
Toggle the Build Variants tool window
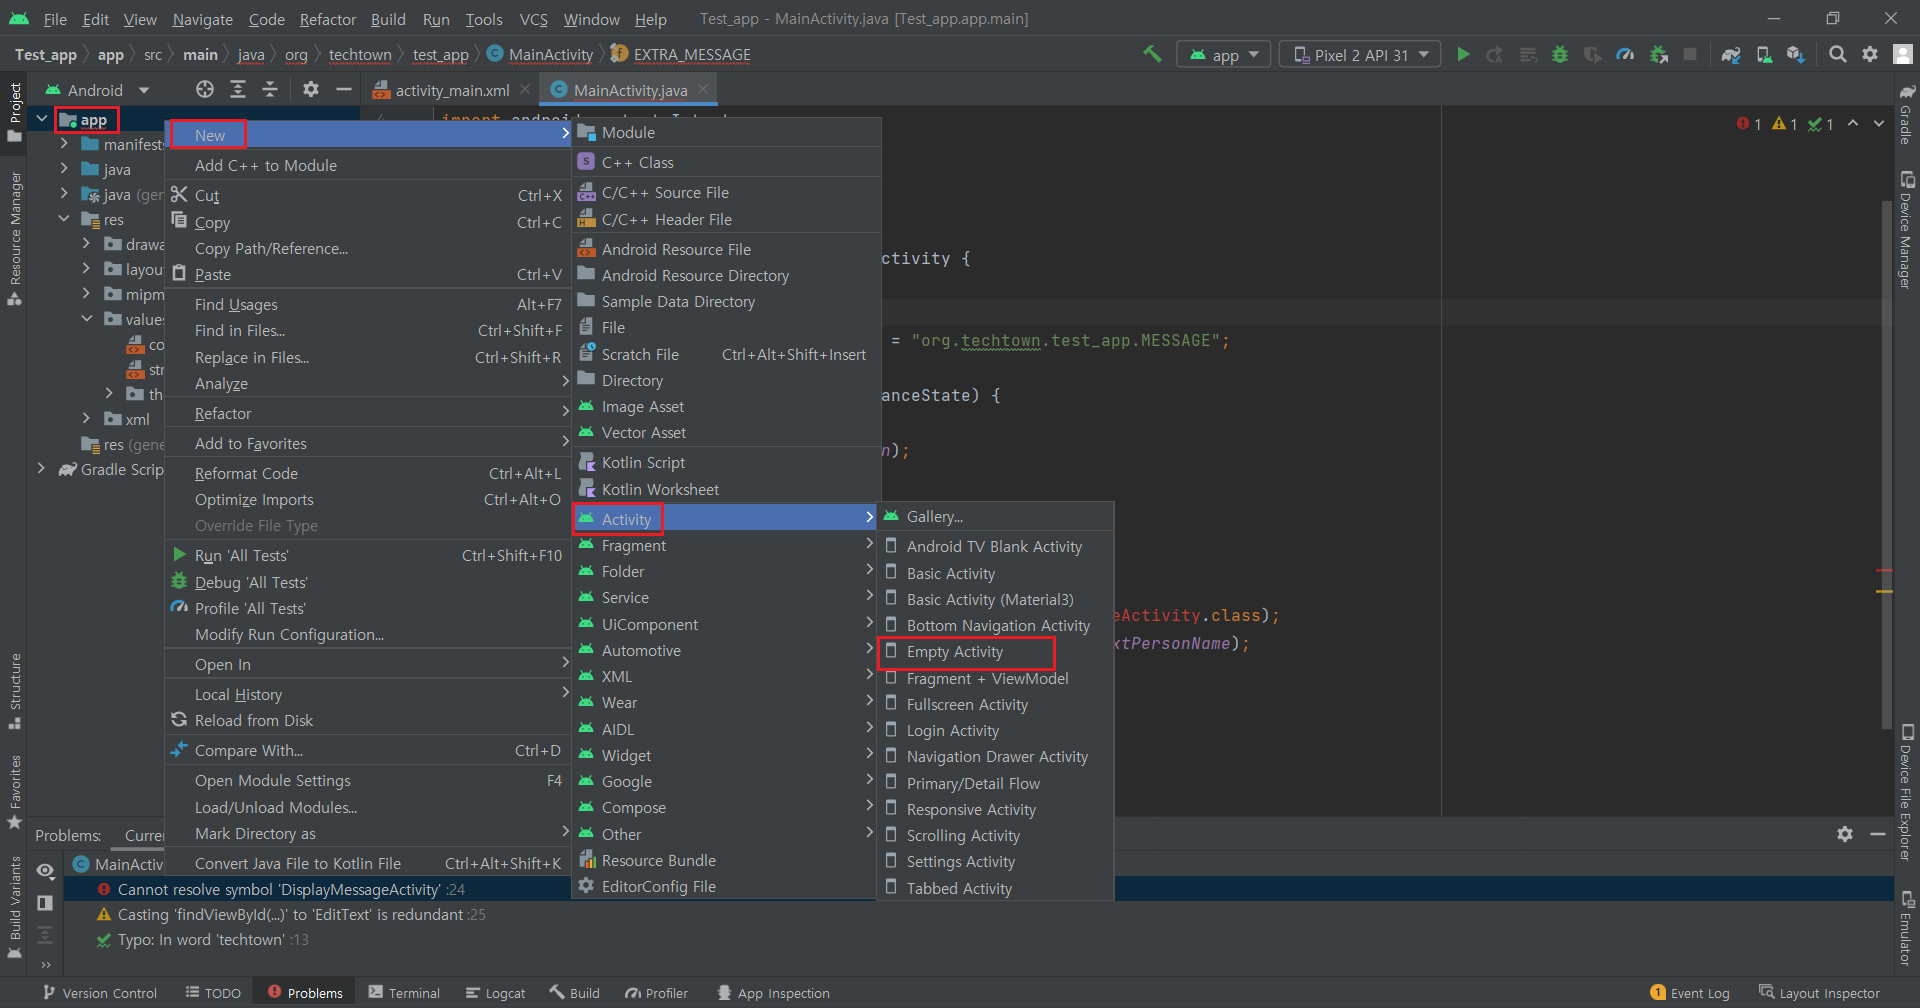click(x=15, y=907)
